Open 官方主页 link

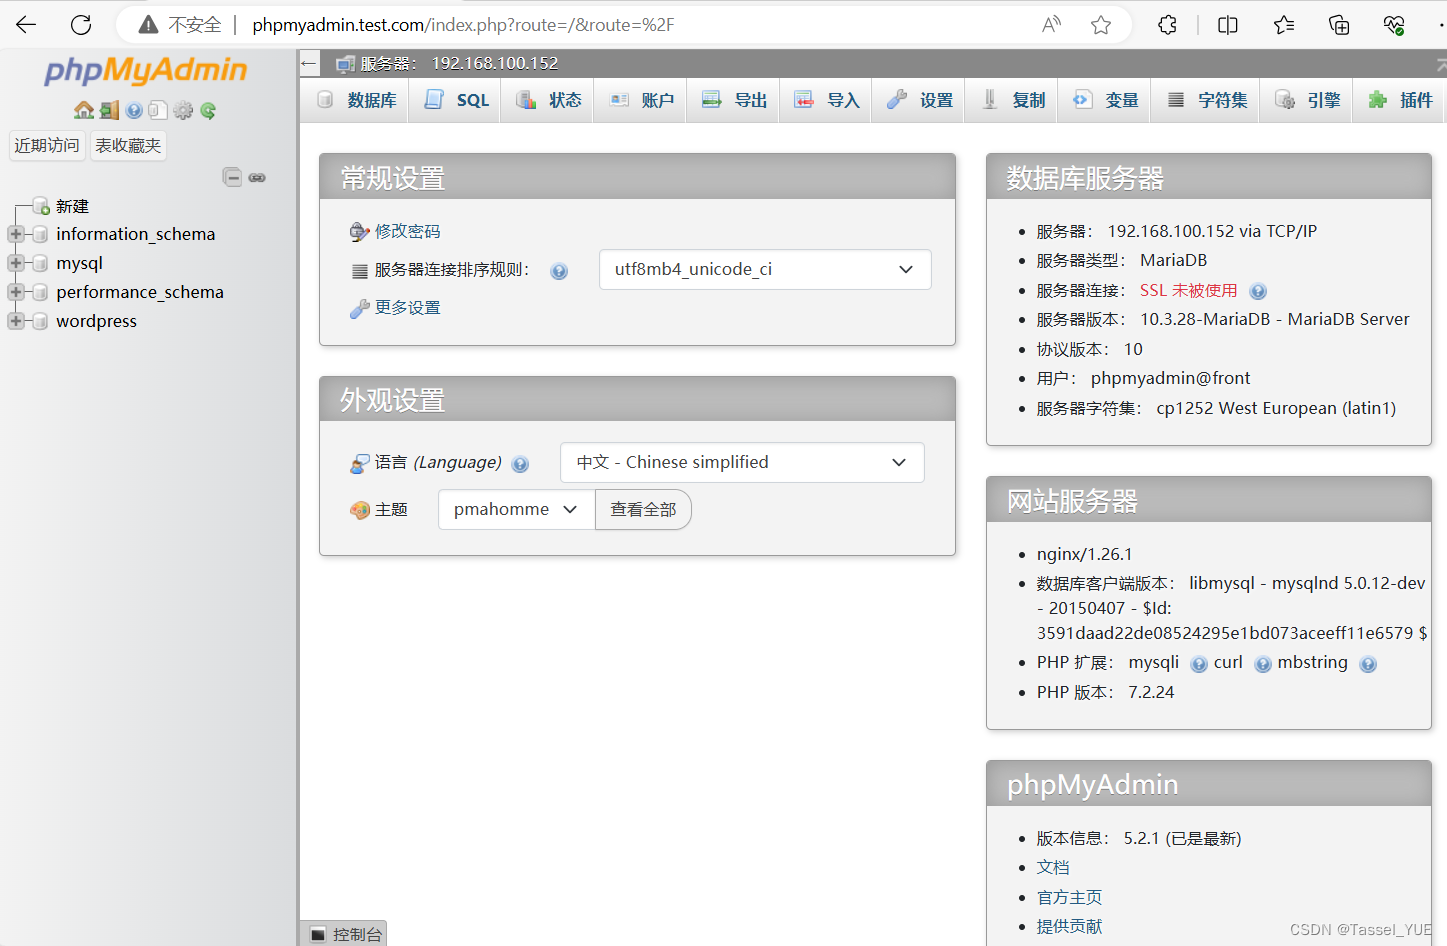coord(1069,897)
